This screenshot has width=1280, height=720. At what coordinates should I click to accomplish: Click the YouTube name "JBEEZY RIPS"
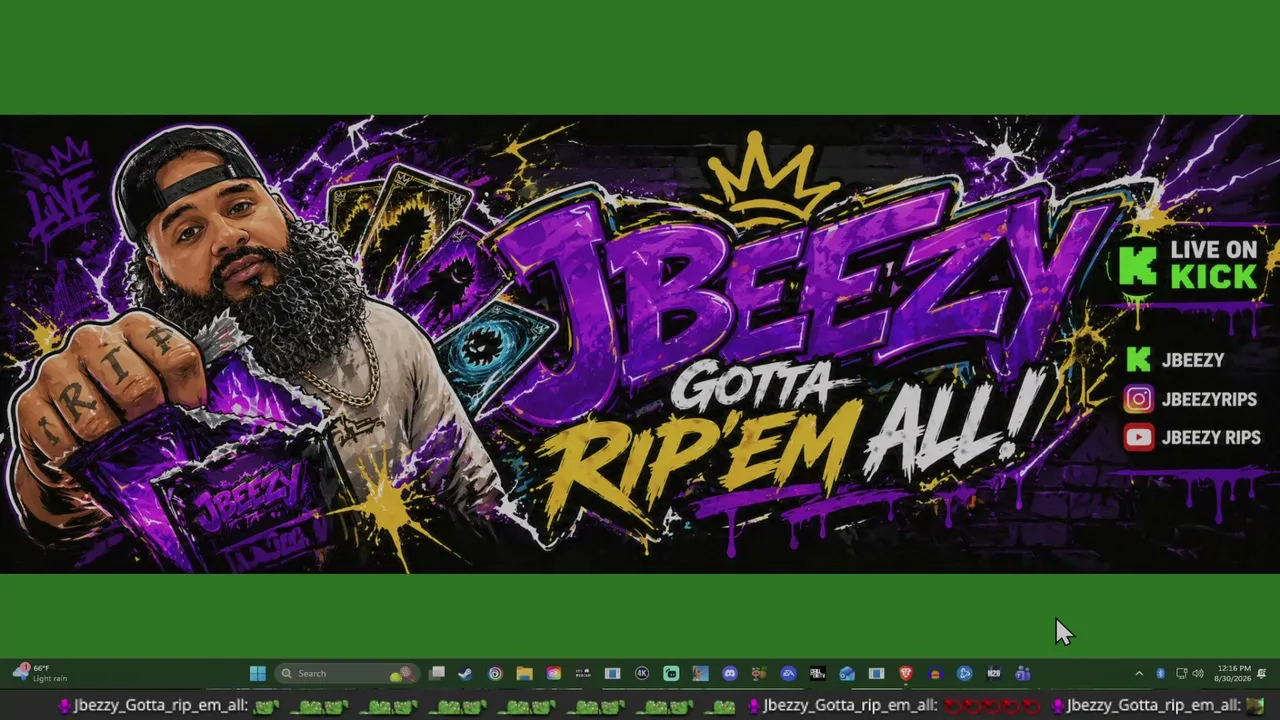[1211, 437]
